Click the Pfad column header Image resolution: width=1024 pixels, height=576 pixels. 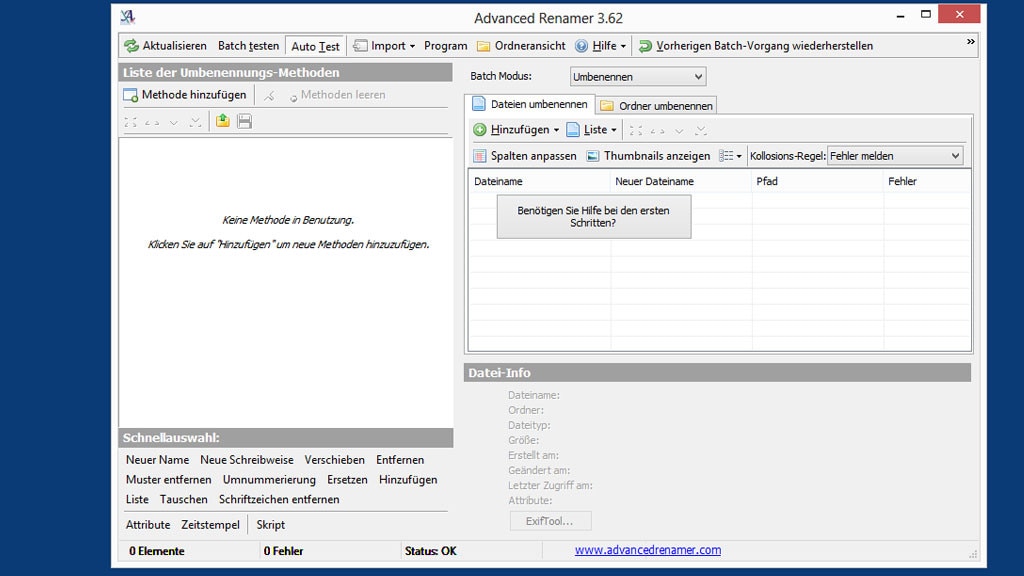(x=817, y=182)
